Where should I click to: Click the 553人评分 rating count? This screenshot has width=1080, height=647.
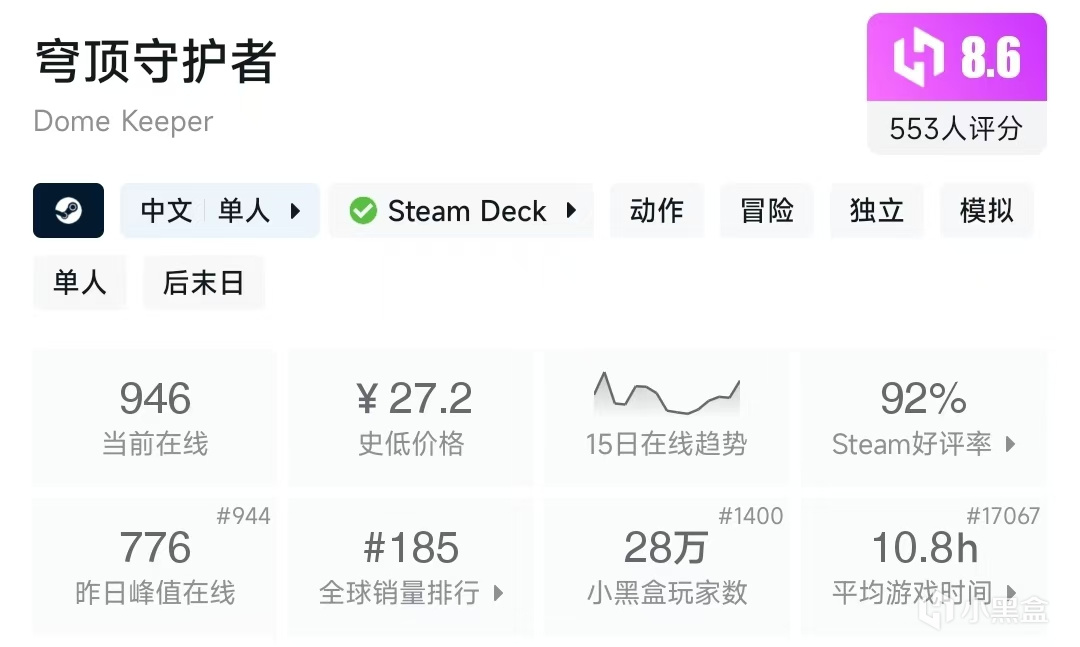point(956,129)
